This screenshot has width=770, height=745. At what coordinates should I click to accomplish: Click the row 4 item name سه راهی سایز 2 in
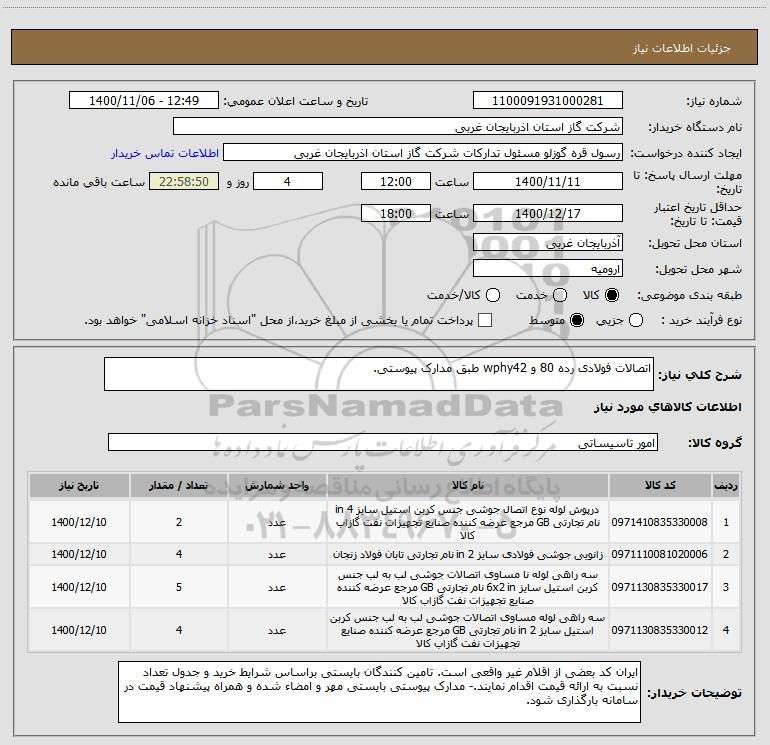pos(468,630)
